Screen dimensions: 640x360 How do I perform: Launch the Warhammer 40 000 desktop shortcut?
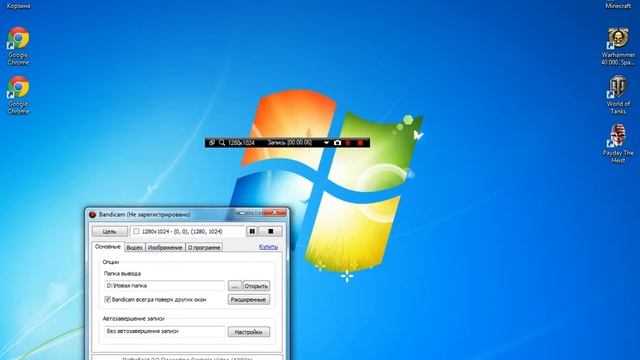coord(618,47)
